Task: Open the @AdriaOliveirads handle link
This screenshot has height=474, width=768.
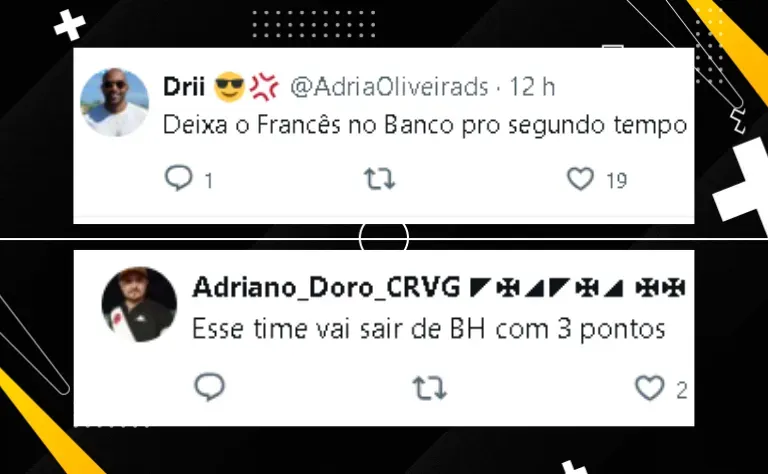Action: [x=389, y=87]
